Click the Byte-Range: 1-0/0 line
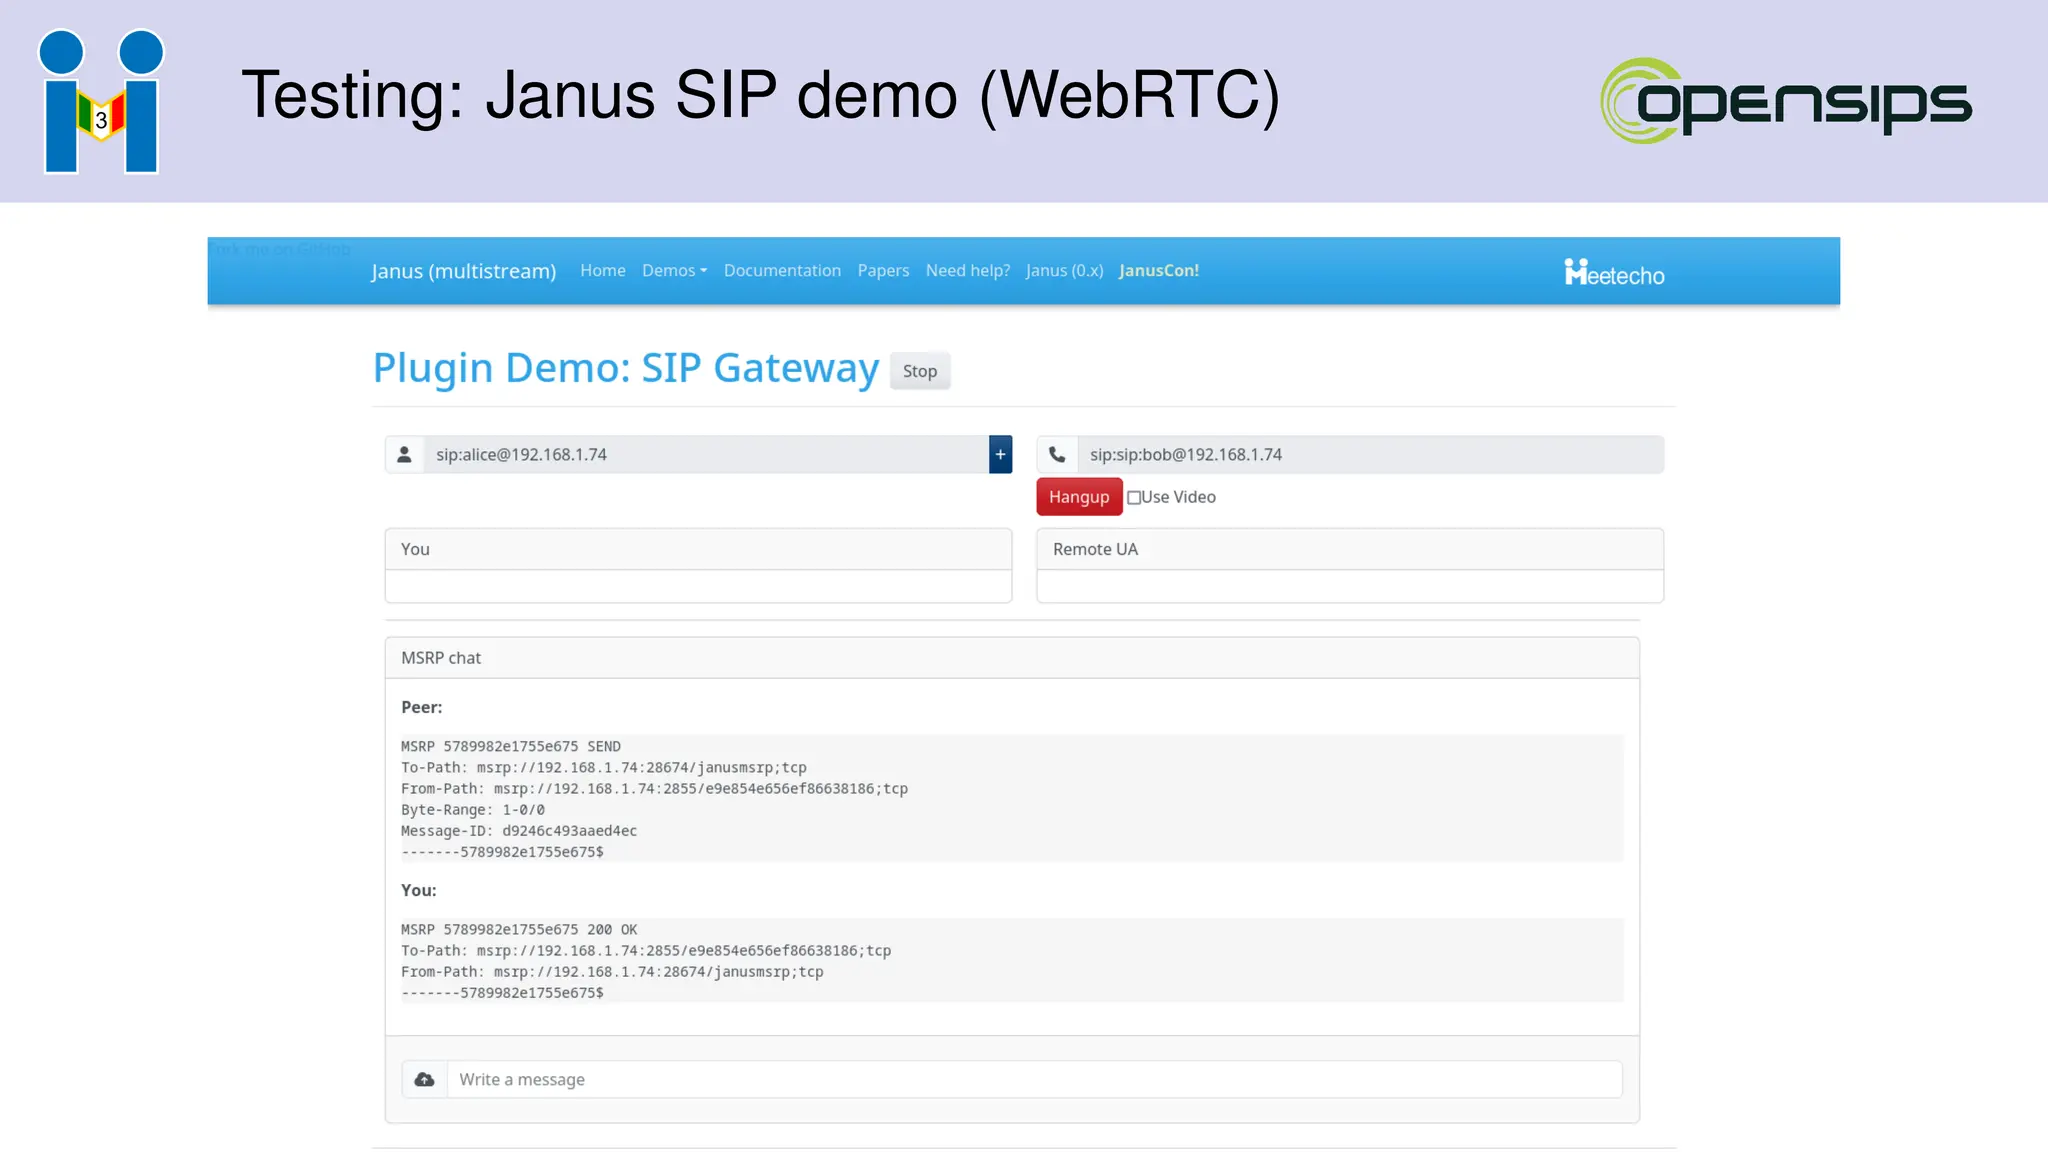The image size is (2048, 1152). (x=473, y=810)
